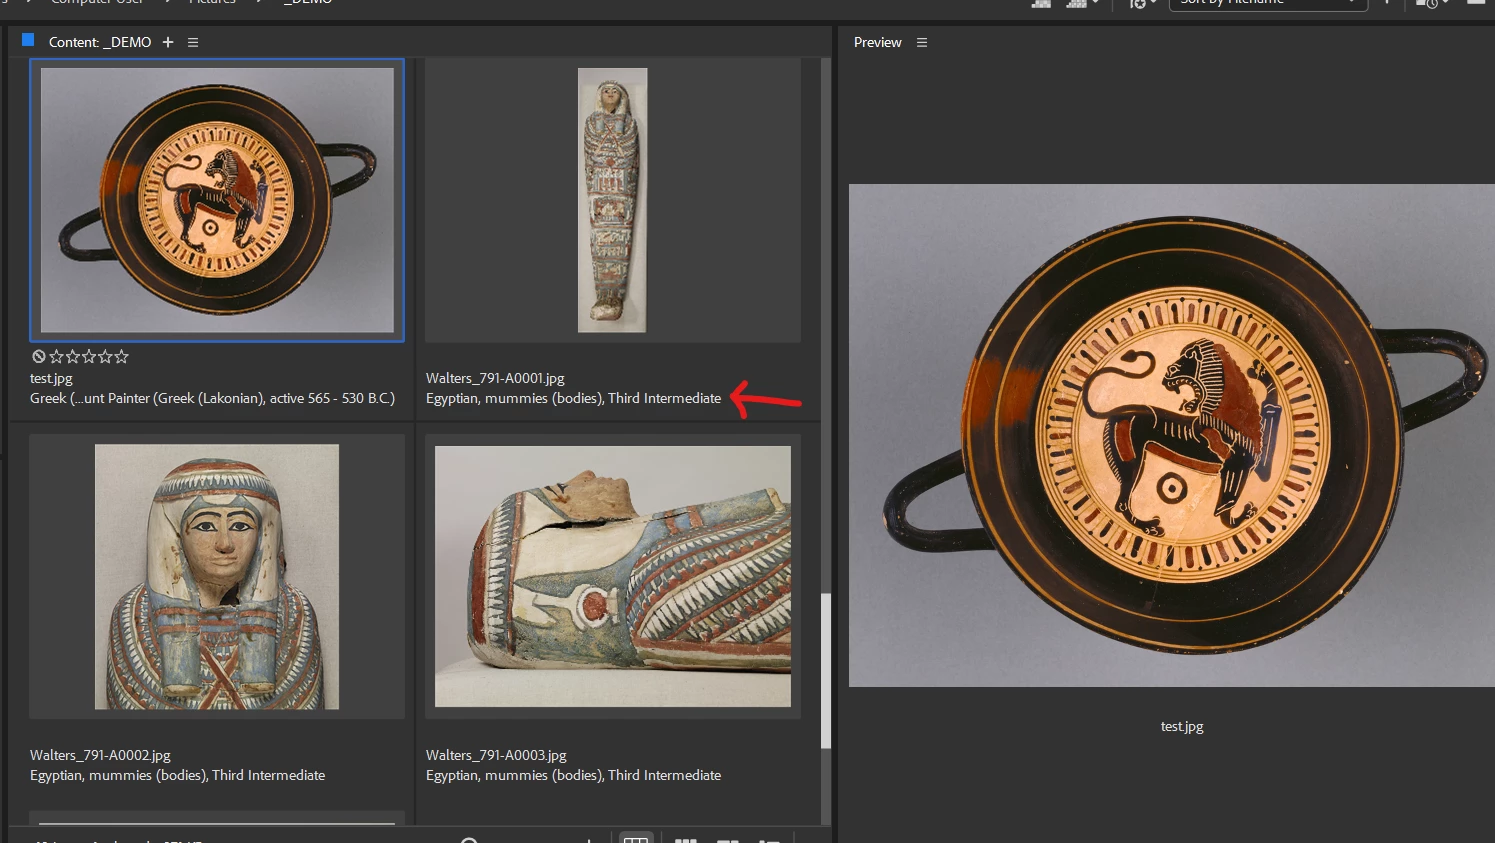Open the Content panel hamburger menu

[193, 42]
